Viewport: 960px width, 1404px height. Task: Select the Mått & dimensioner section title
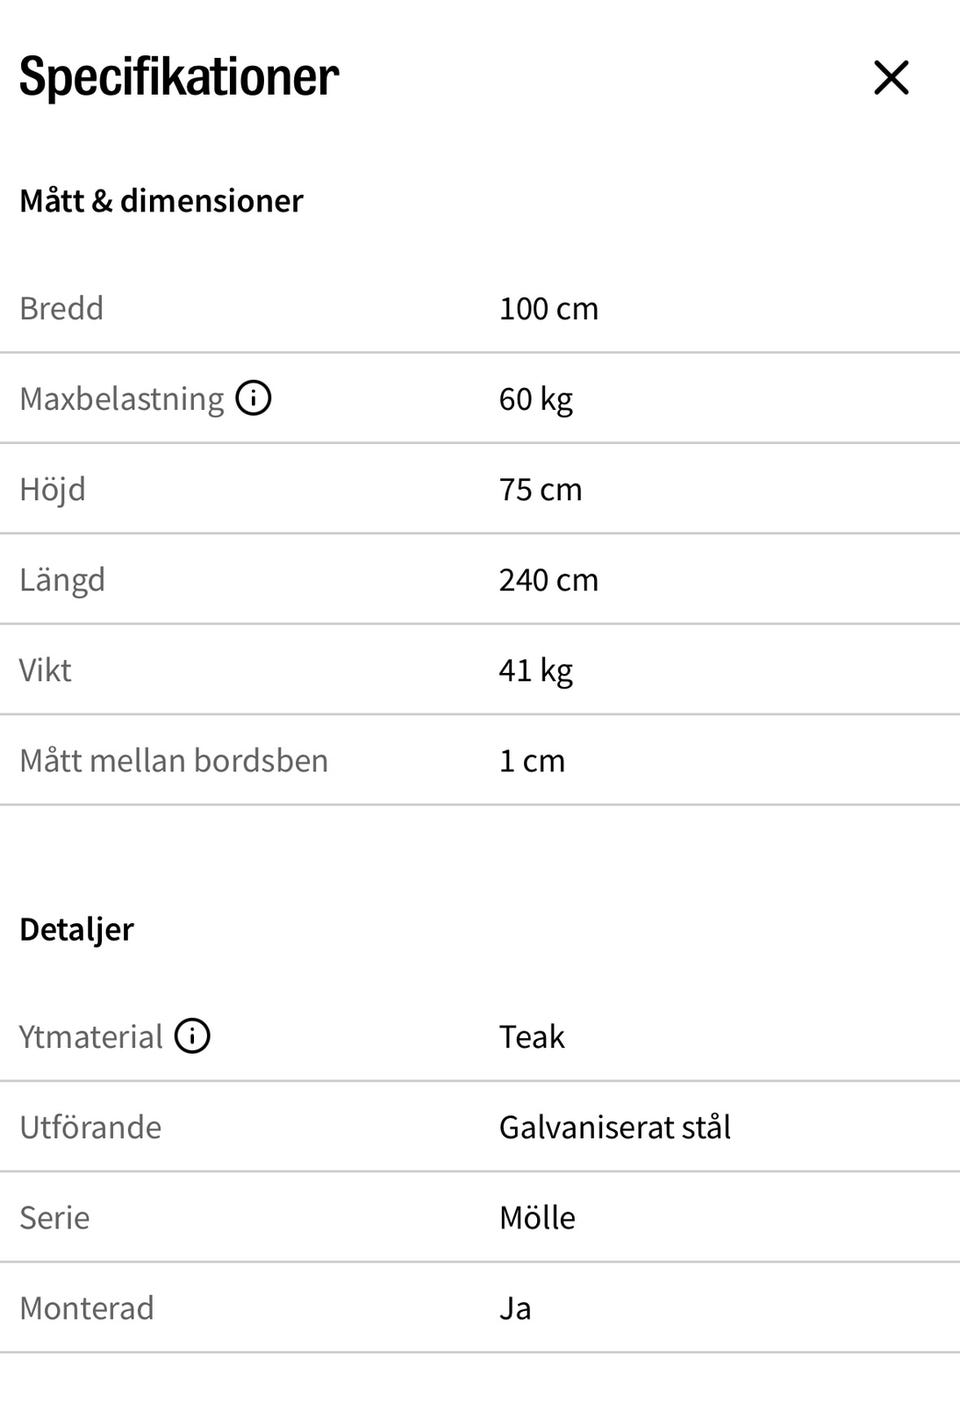click(x=161, y=201)
